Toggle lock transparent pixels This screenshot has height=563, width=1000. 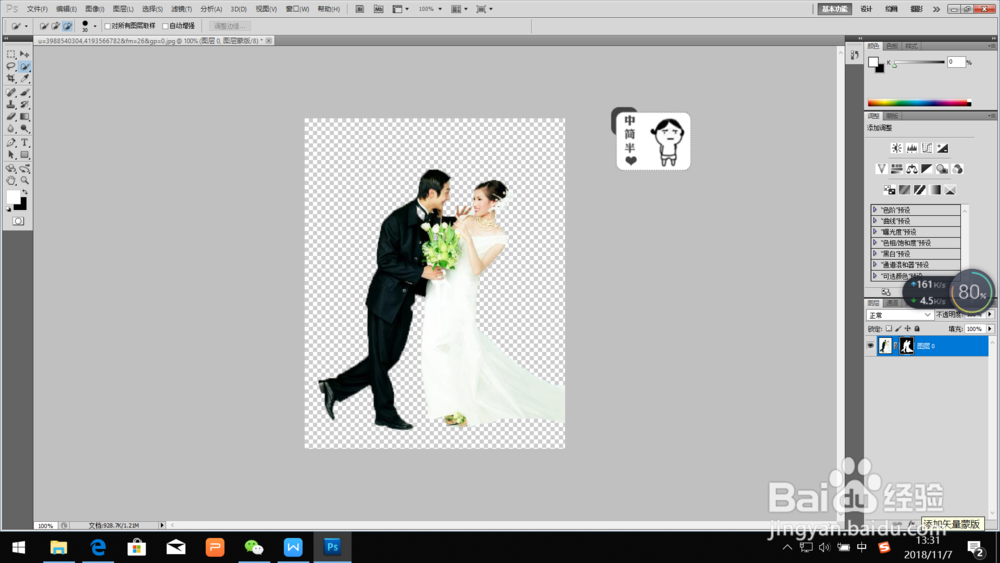tap(889, 329)
